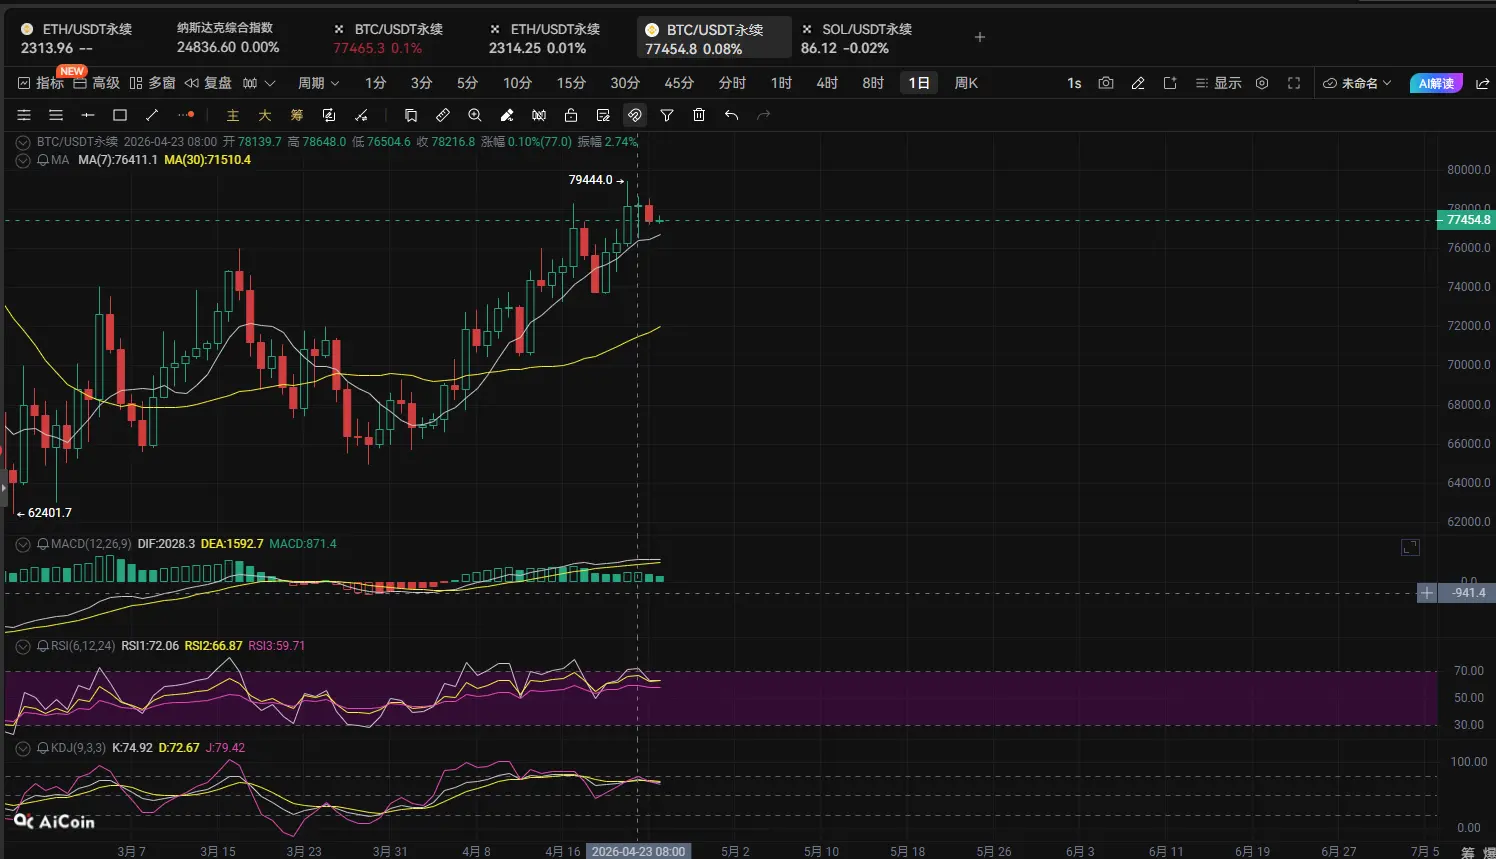The image size is (1496, 859).
Task: Select the ruler measurement tool
Action: point(443,115)
